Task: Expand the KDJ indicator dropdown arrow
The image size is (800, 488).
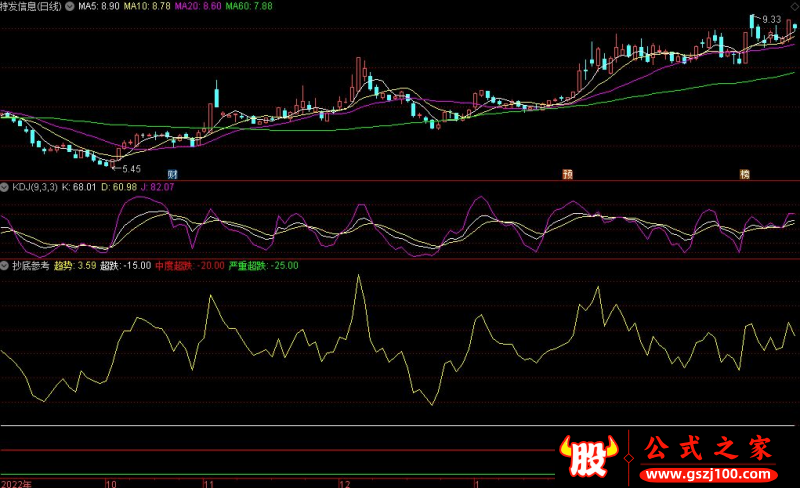Action: tap(5, 187)
